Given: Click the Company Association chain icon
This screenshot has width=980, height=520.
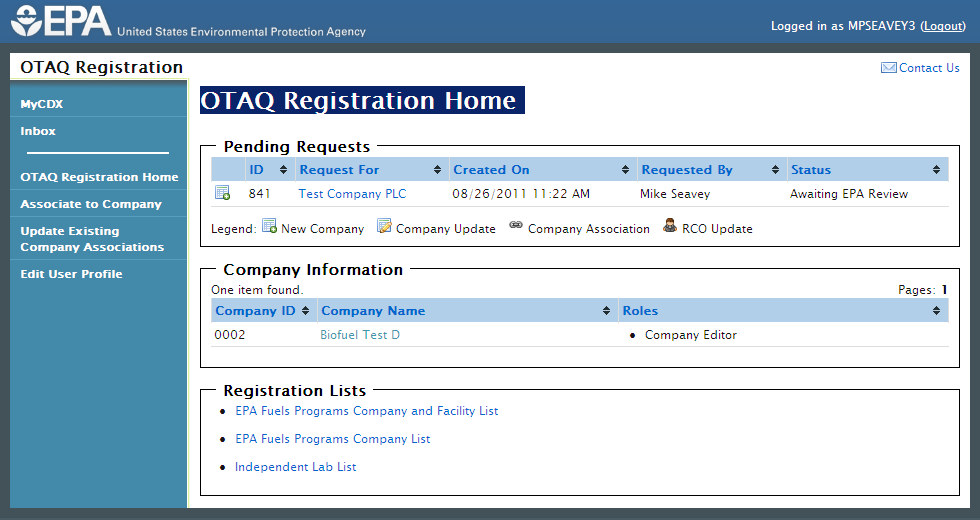Looking at the screenshot, I should click(516, 225).
